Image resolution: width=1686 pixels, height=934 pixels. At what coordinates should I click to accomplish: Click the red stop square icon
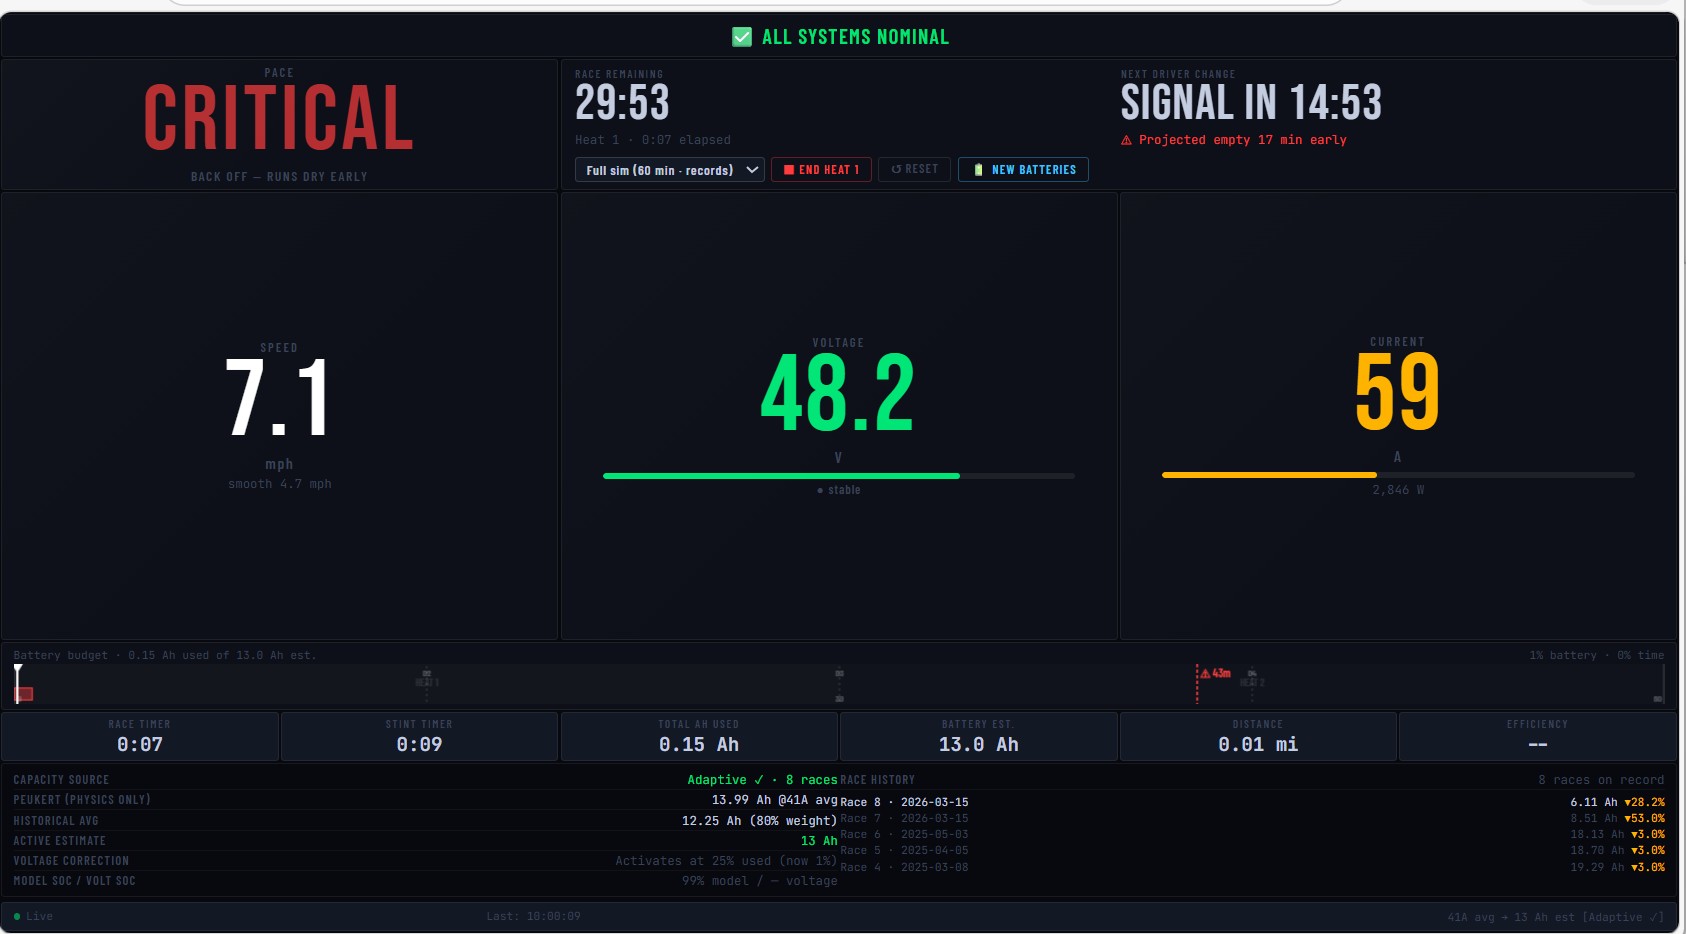click(x=789, y=170)
